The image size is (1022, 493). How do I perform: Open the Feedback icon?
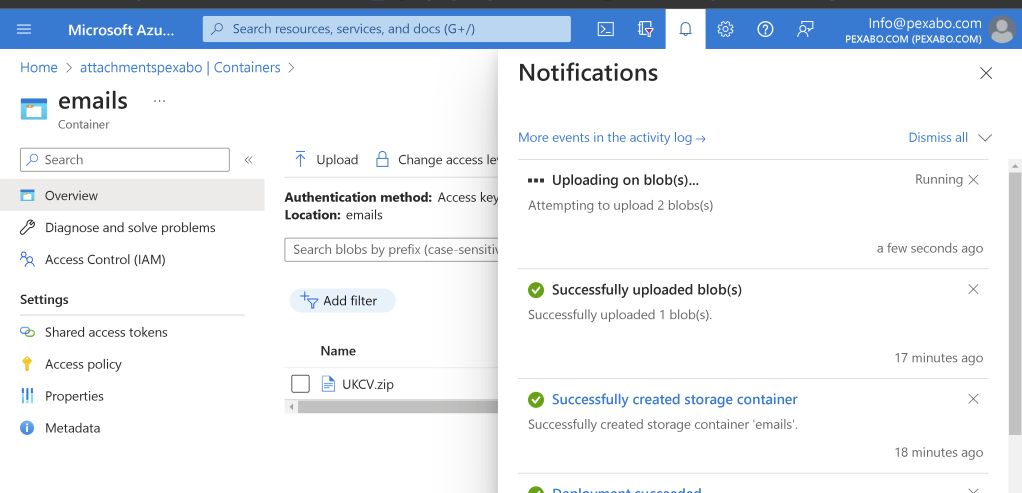click(805, 29)
